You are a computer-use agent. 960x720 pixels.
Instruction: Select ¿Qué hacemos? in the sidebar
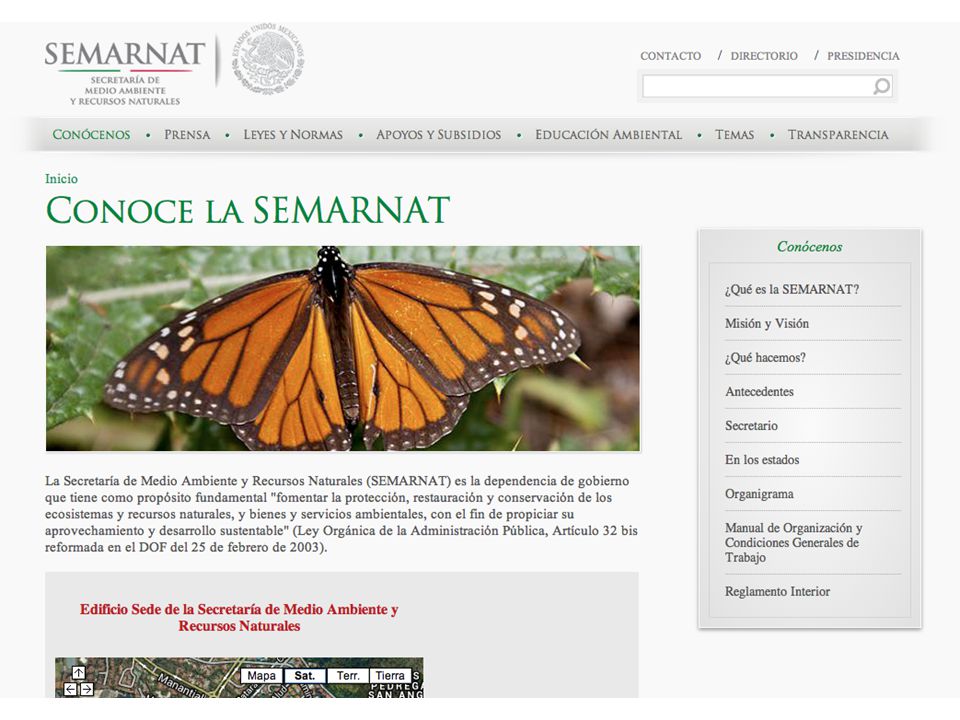[x=765, y=358]
